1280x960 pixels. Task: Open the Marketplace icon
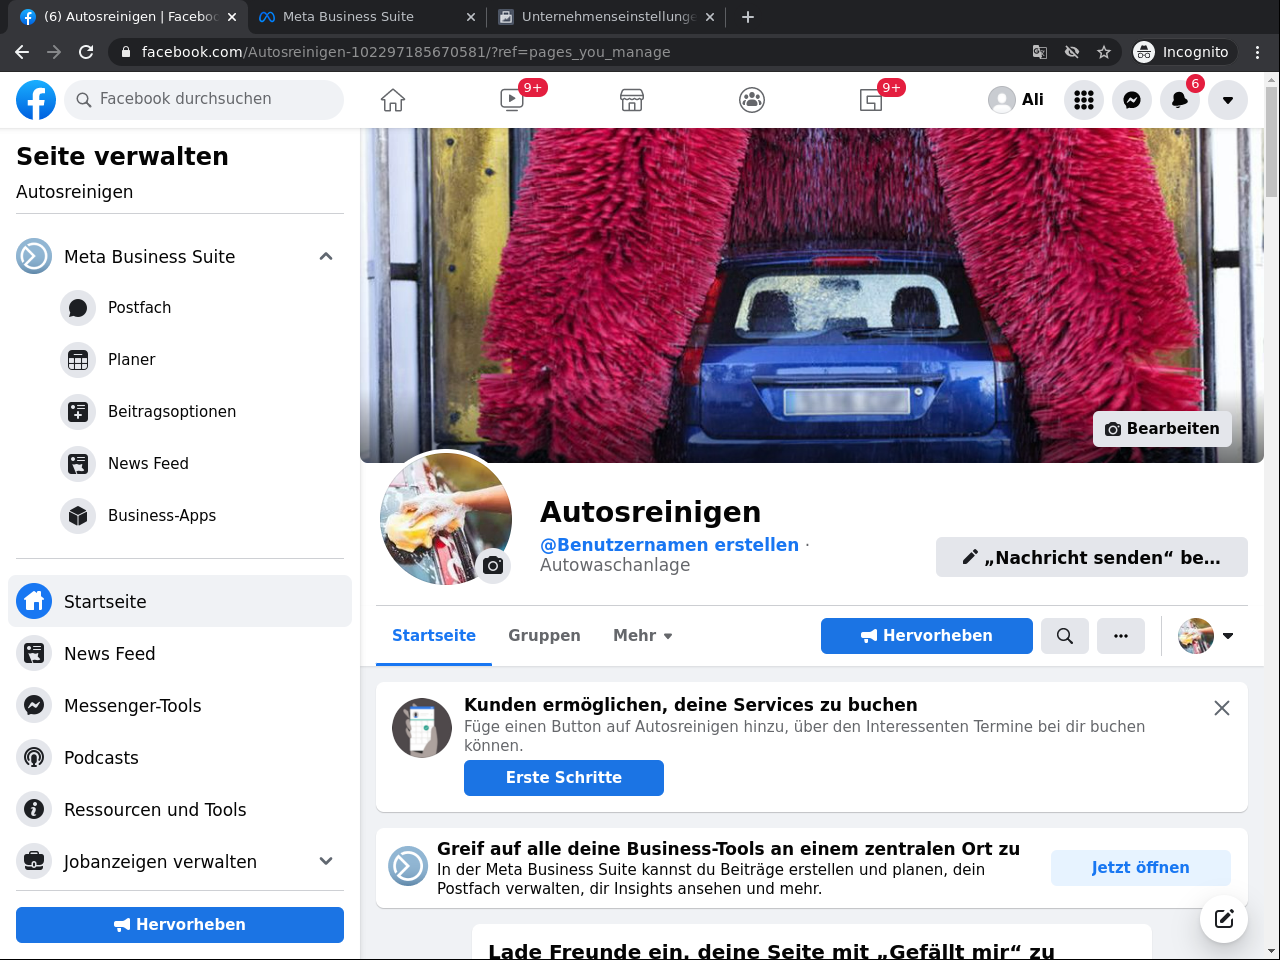tap(632, 100)
